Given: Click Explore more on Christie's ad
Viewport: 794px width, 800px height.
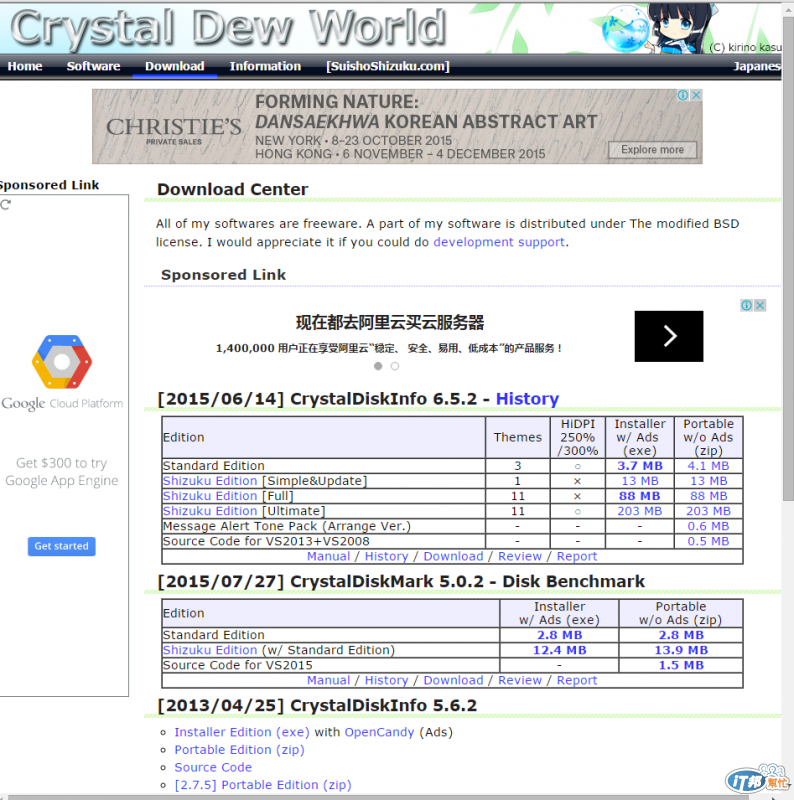Looking at the screenshot, I should [652, 149].
